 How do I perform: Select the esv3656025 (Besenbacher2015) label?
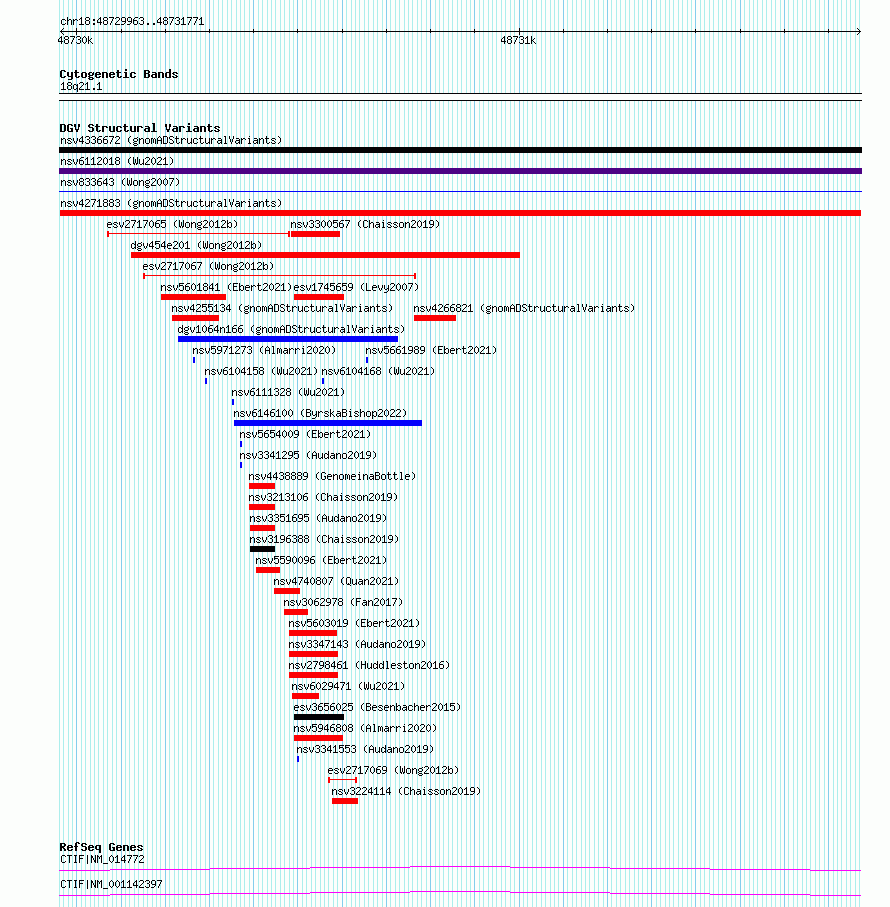pyautogui.click(x=377, y=707)
